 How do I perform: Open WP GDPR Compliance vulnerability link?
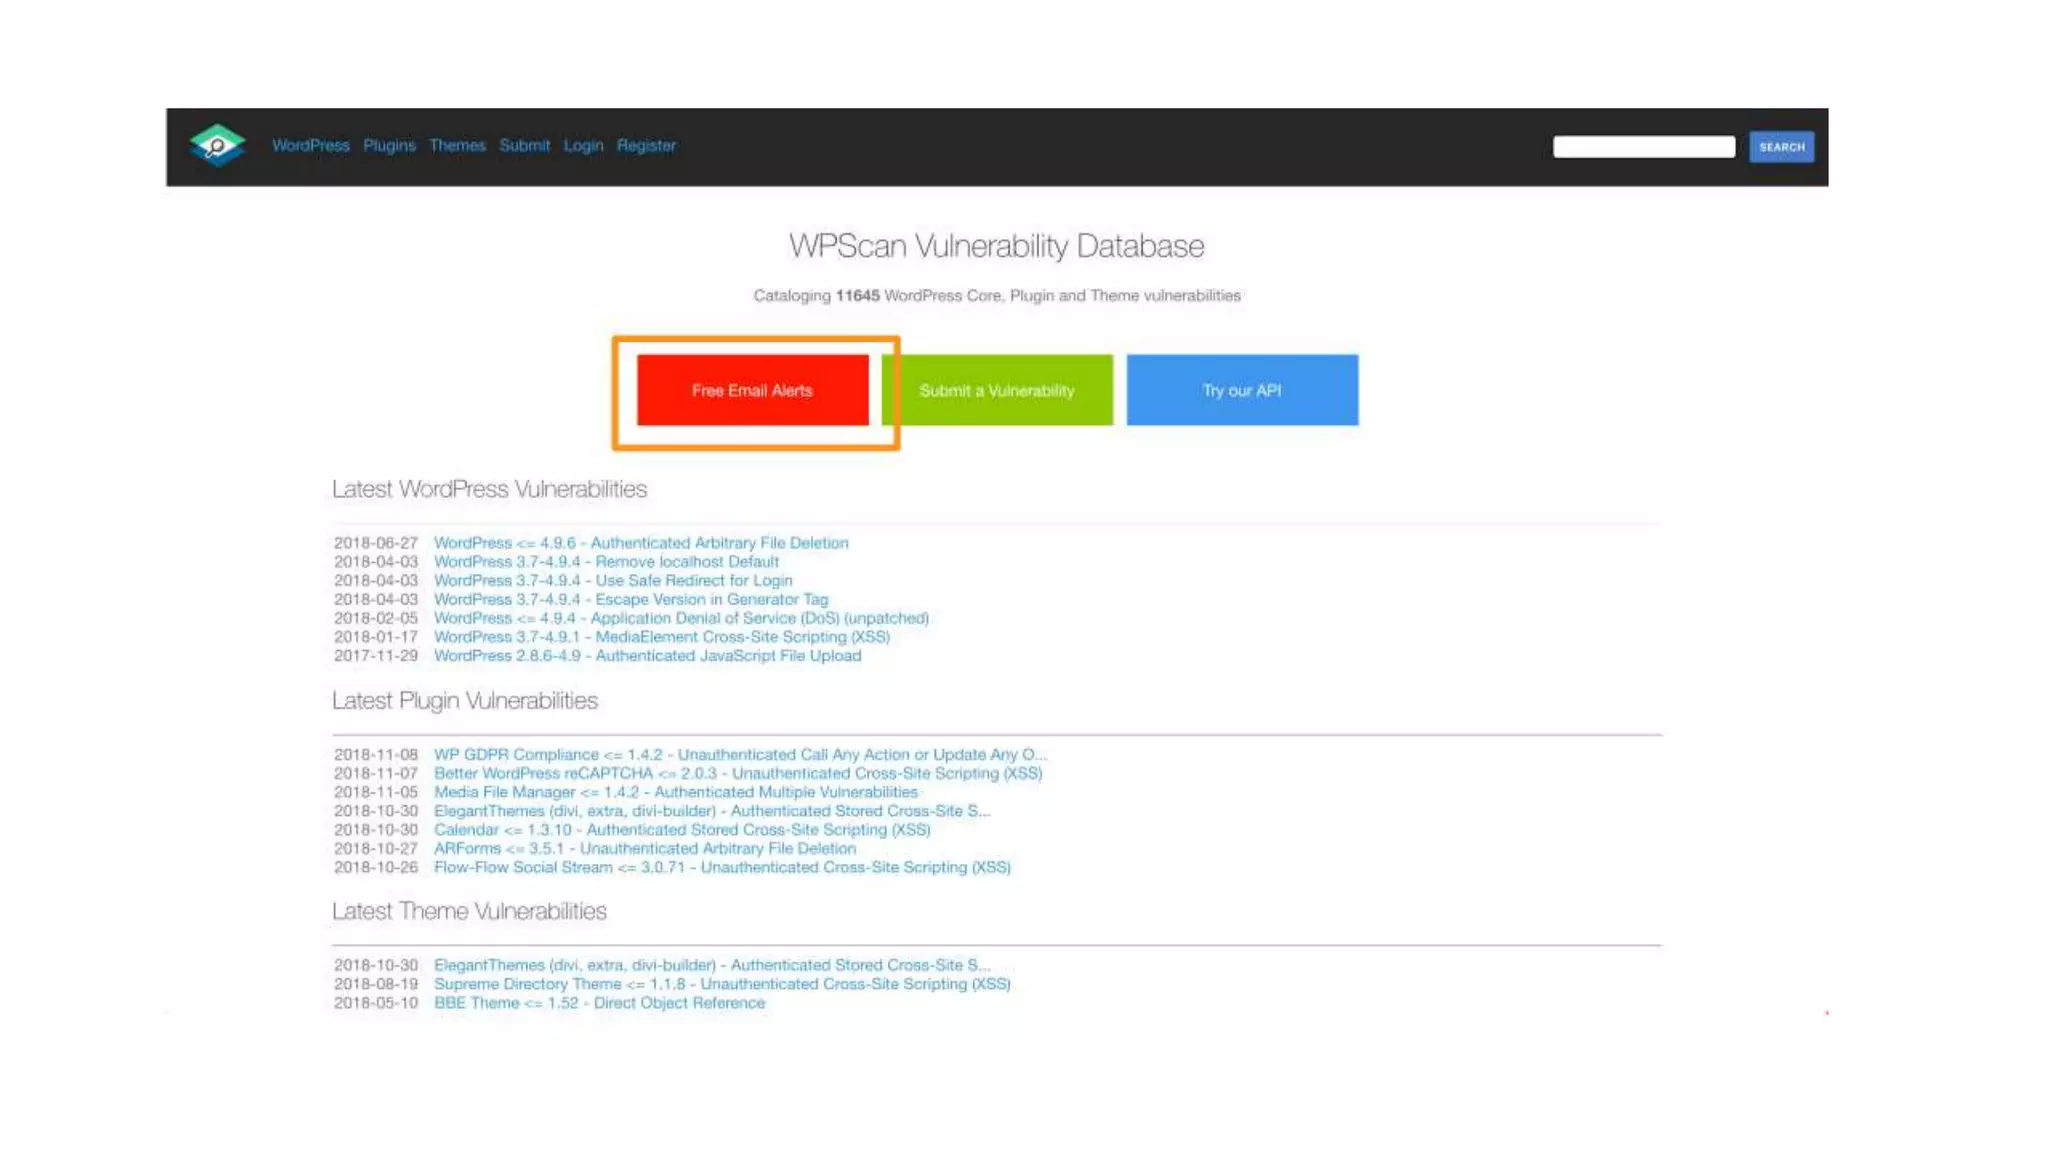pos(739,755)
